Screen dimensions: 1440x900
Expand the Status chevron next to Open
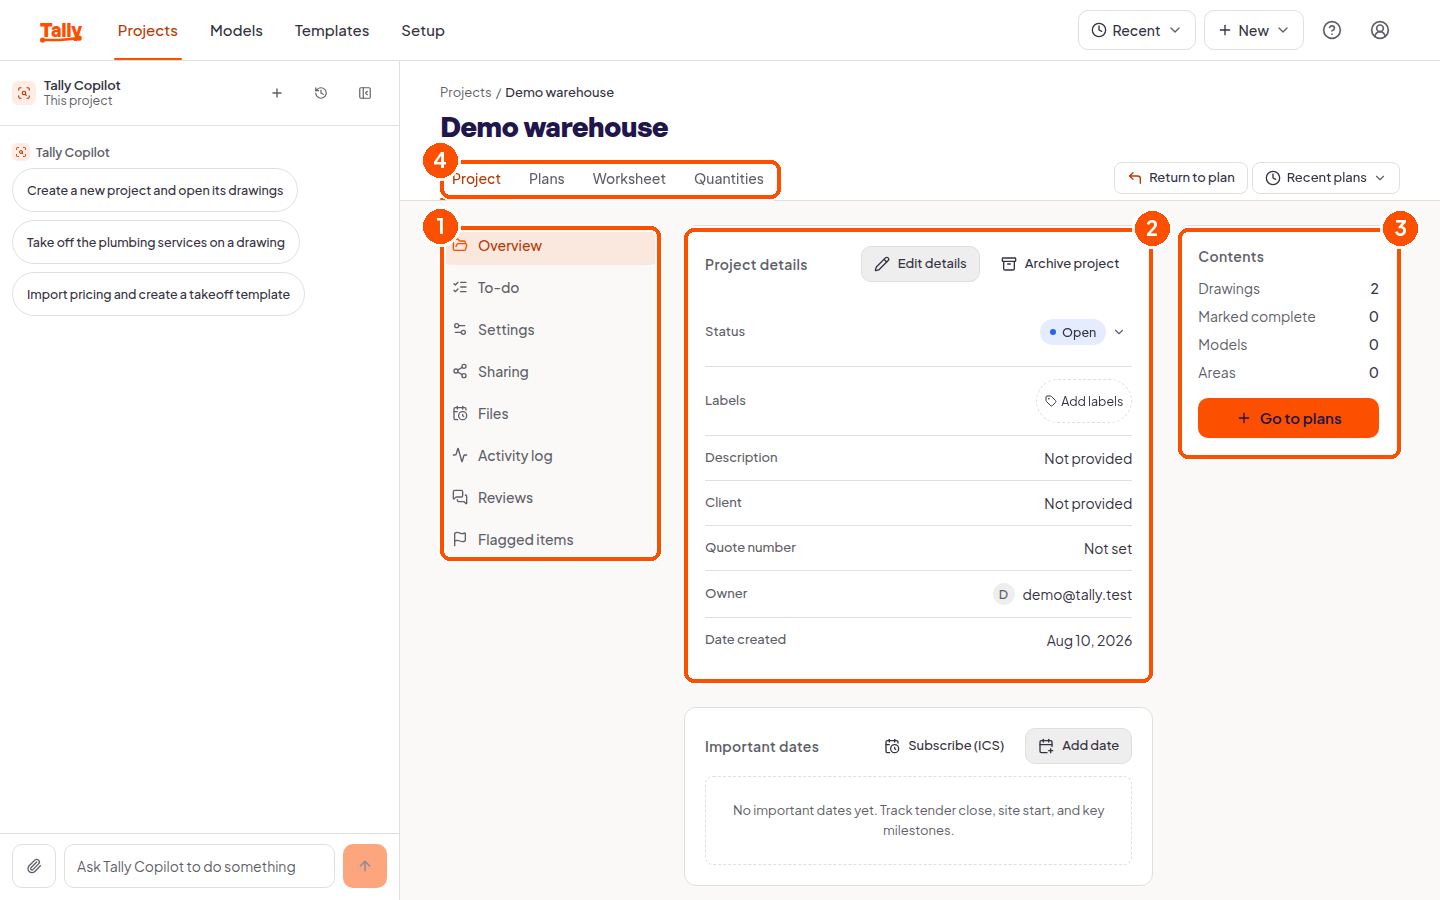click(x=1119, y=332)
